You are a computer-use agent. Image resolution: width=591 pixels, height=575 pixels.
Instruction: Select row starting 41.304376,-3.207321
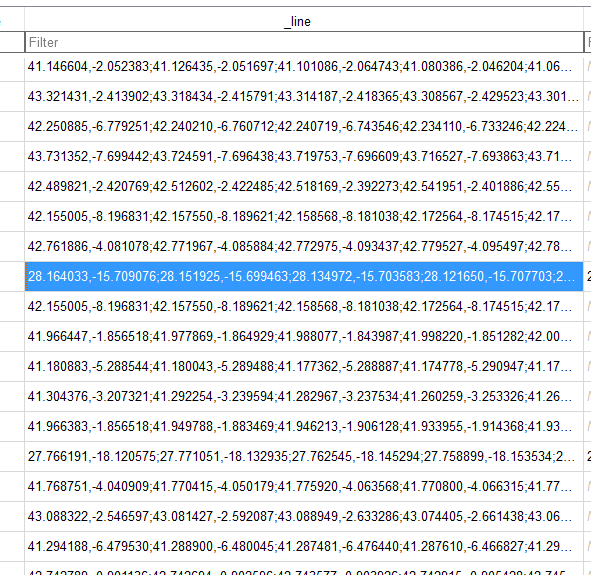coord(304,396)
